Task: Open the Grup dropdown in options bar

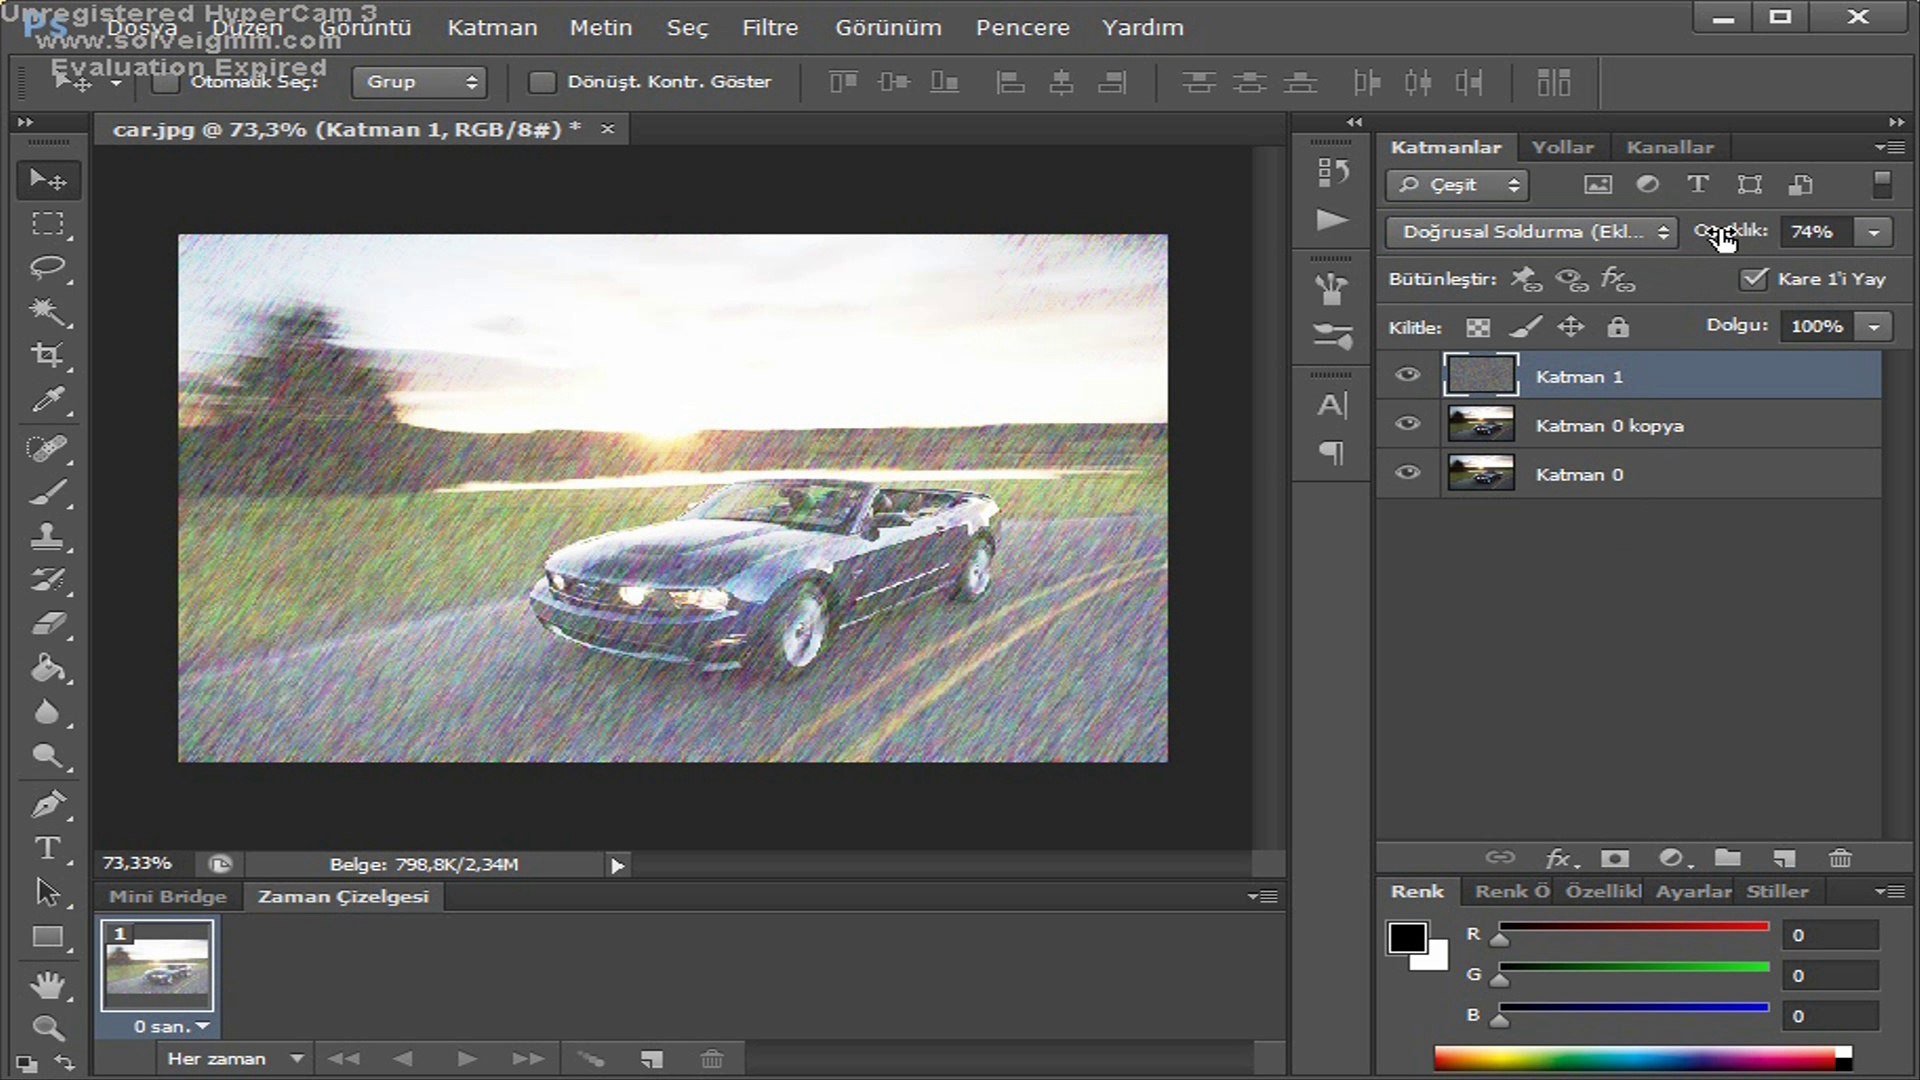Action: click(419, 82)
